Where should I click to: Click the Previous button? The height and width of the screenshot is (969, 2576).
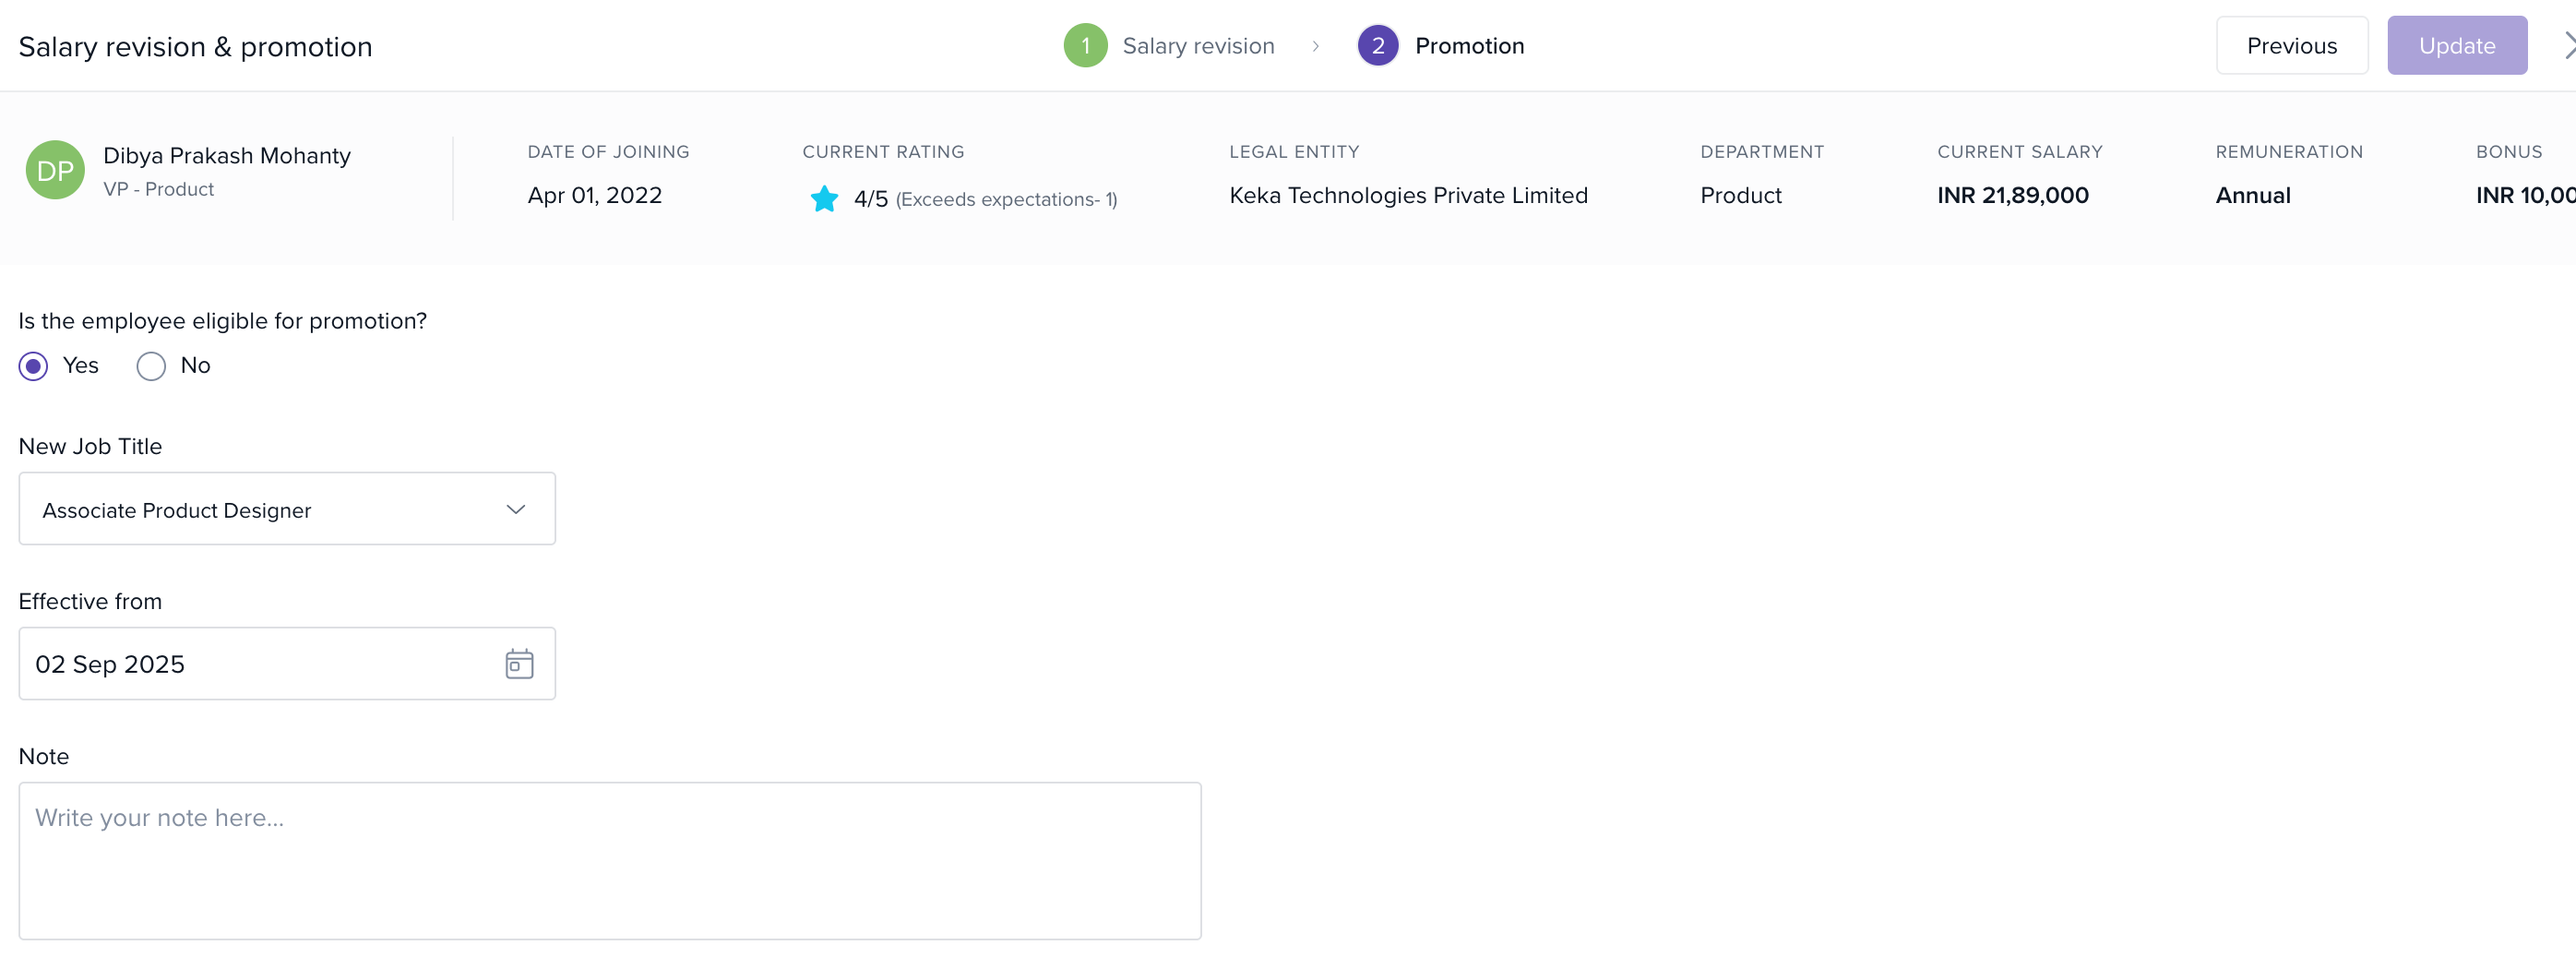point(2291,46)
